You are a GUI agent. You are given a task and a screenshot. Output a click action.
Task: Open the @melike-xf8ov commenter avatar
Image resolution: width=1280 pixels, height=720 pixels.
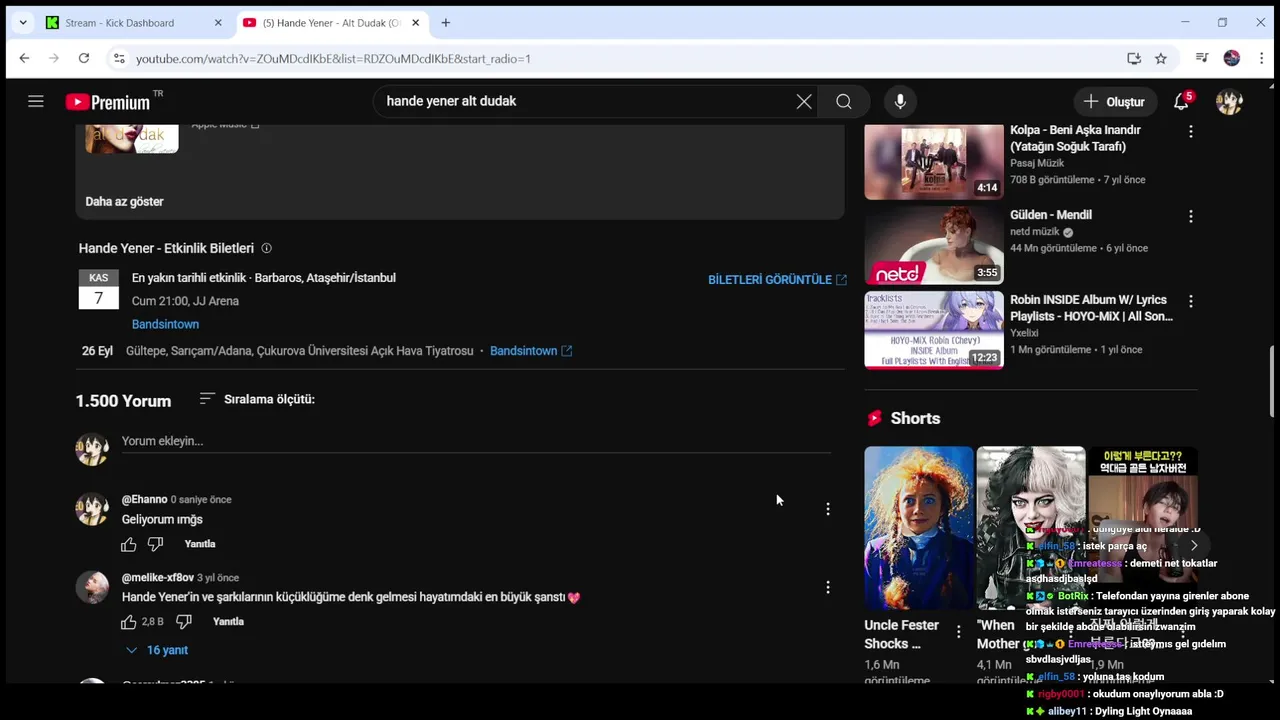click(92, 587)
